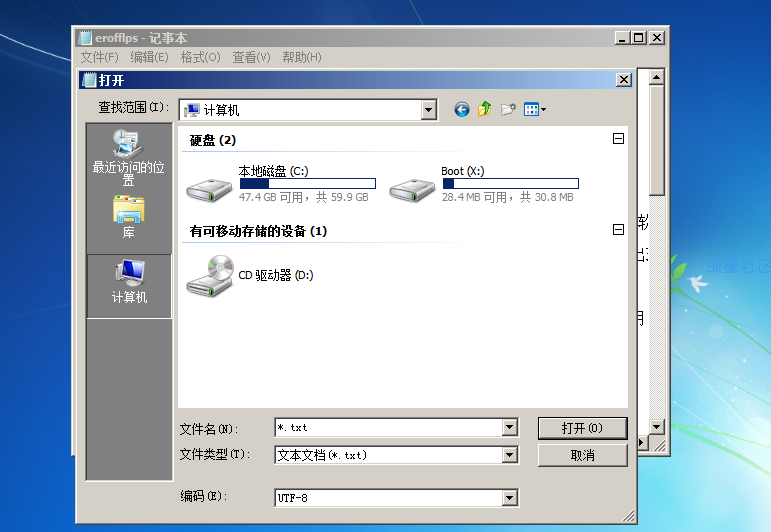This screenshot has width=771, height=532.
Task: Click the file name (文件名) input field
Action: click(388, 428)
